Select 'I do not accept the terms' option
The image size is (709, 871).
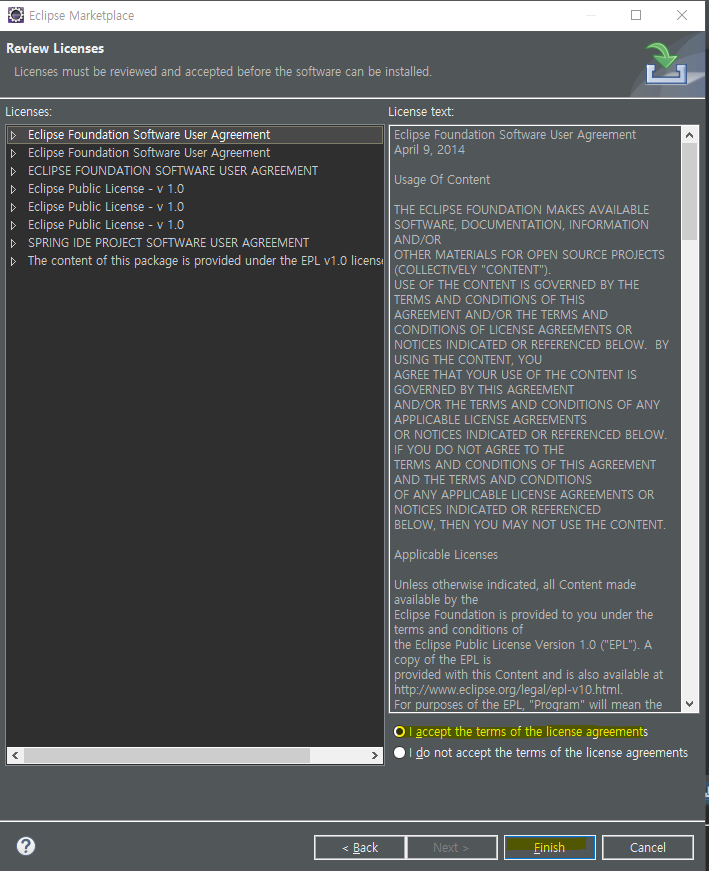(x=400, y=753)
